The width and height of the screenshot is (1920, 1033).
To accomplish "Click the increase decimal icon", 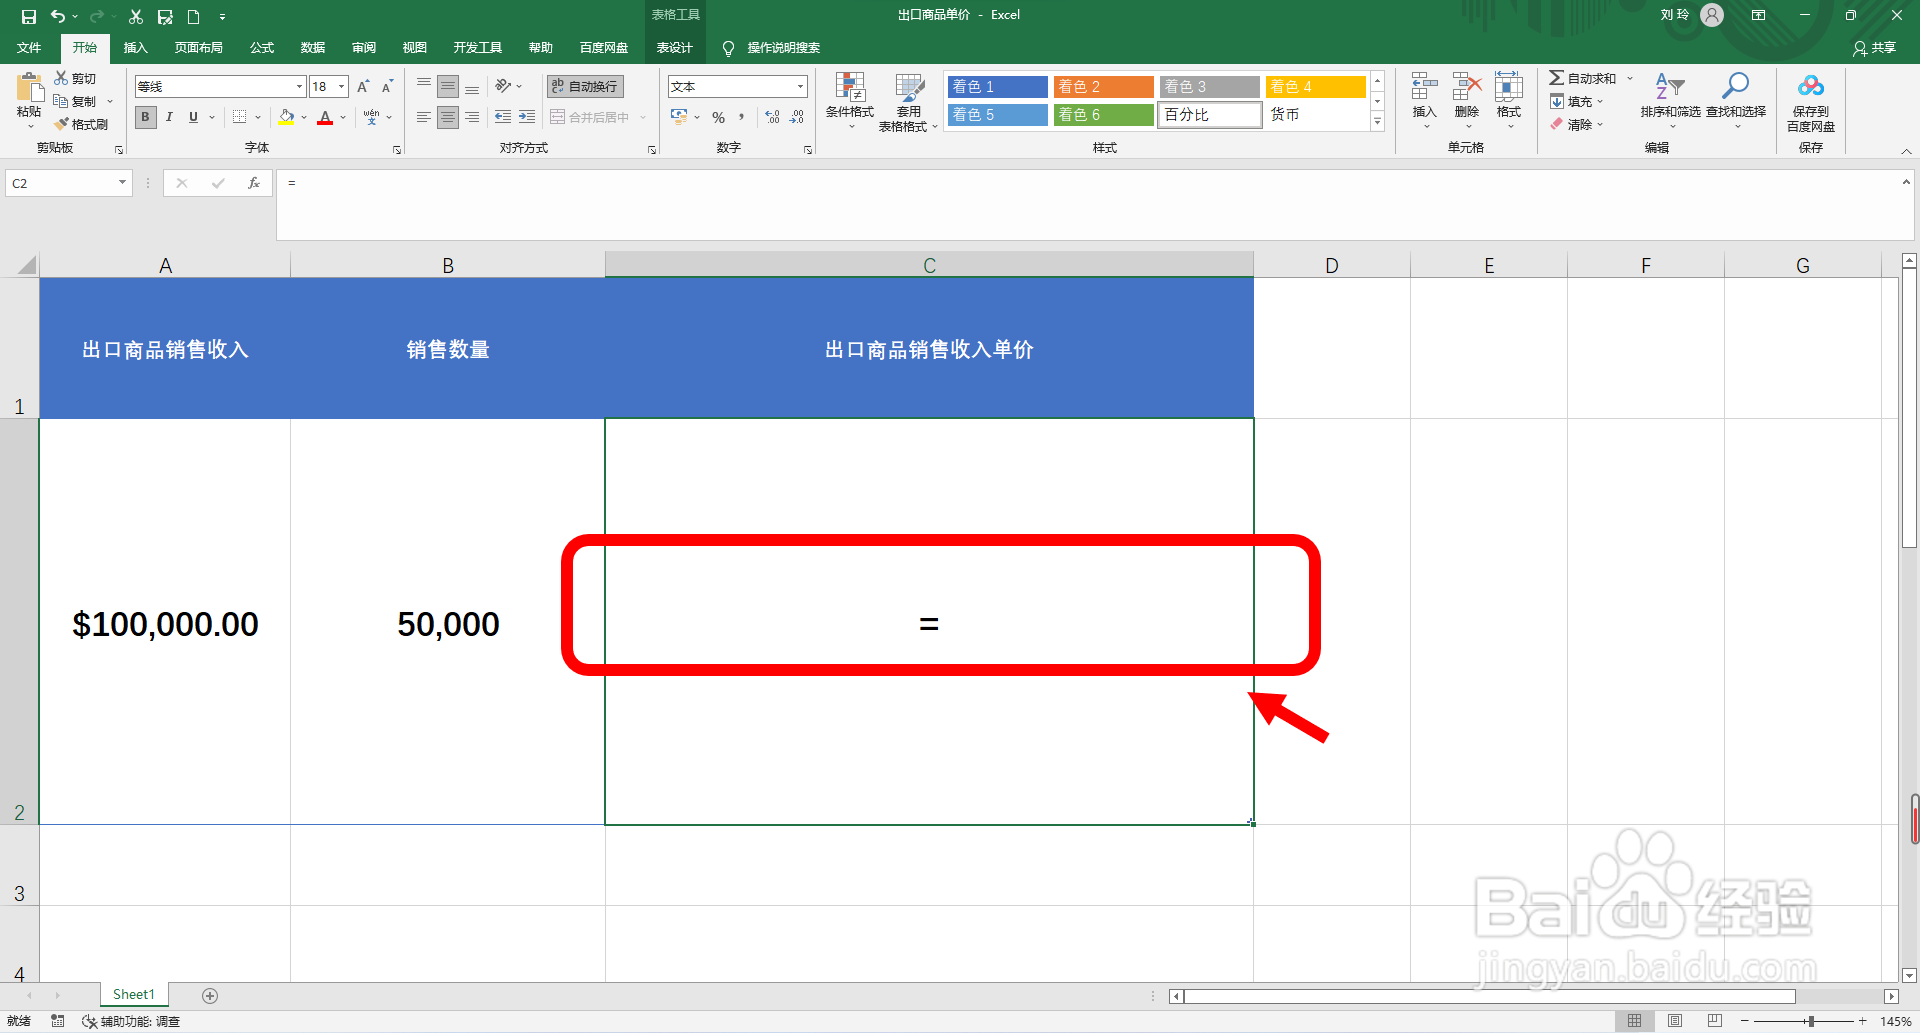I will [773, 117].
